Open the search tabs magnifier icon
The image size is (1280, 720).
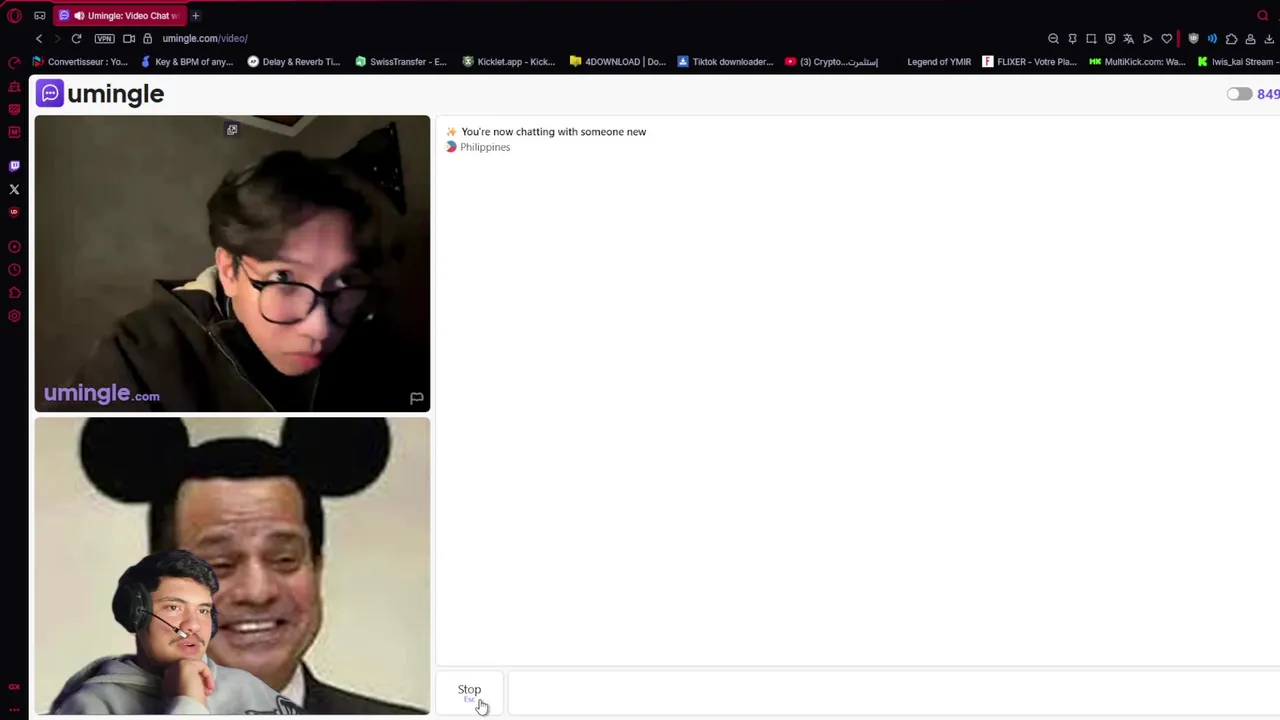tap(1263, 15)
